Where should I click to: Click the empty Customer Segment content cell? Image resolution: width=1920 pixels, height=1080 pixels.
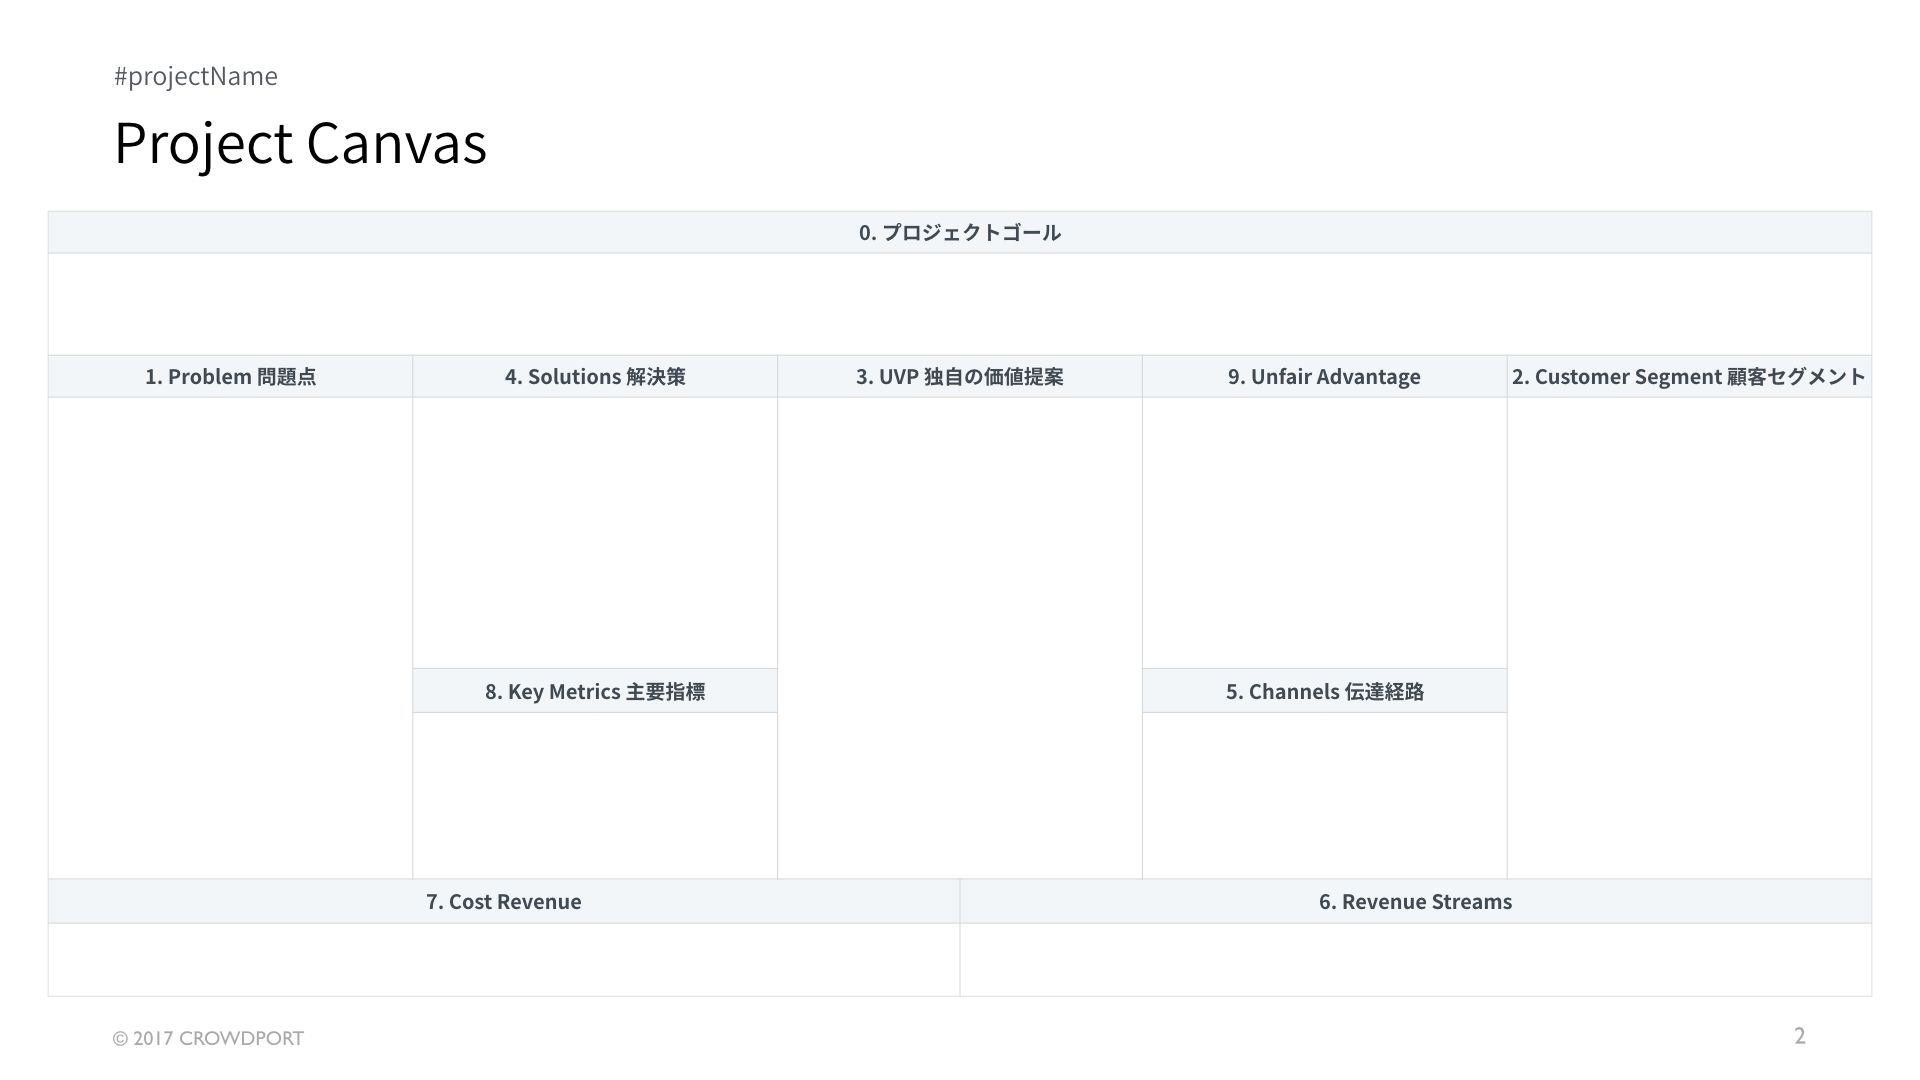pyautogui.click(x=1690, y=638)
